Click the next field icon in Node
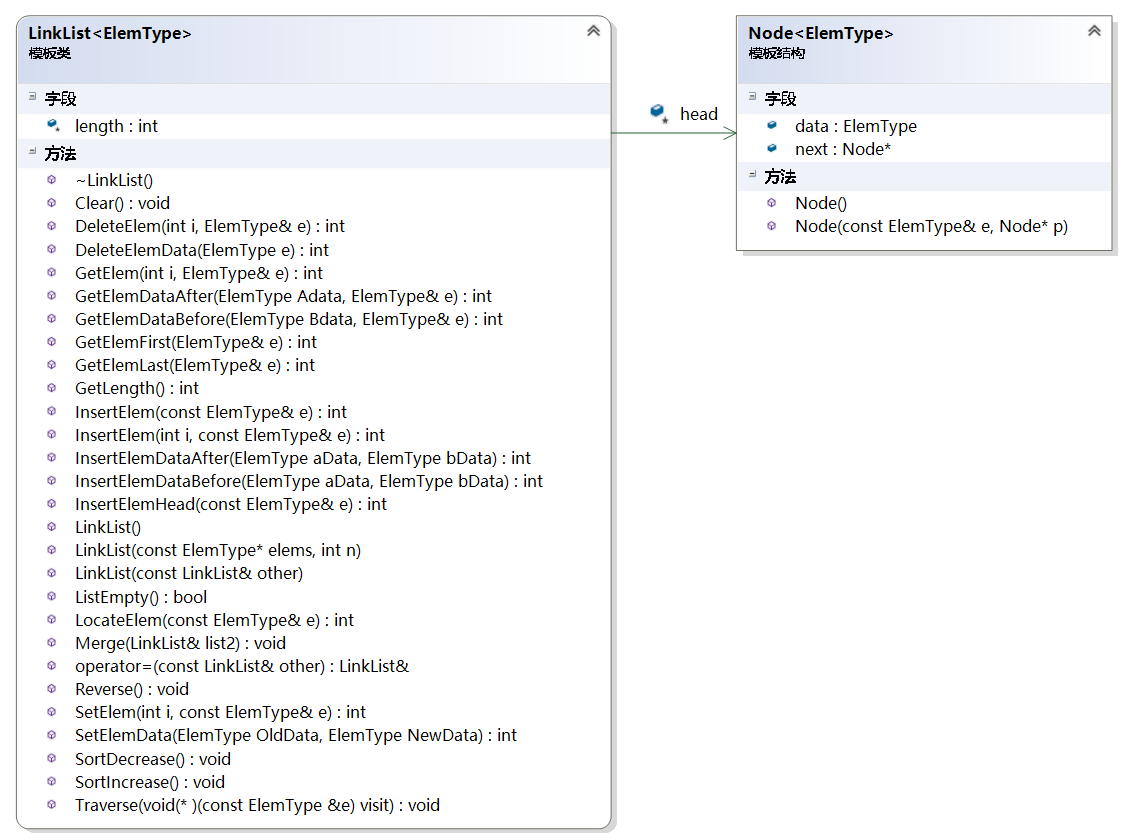This screenshot has height=840, width=1126. (772, 149)
